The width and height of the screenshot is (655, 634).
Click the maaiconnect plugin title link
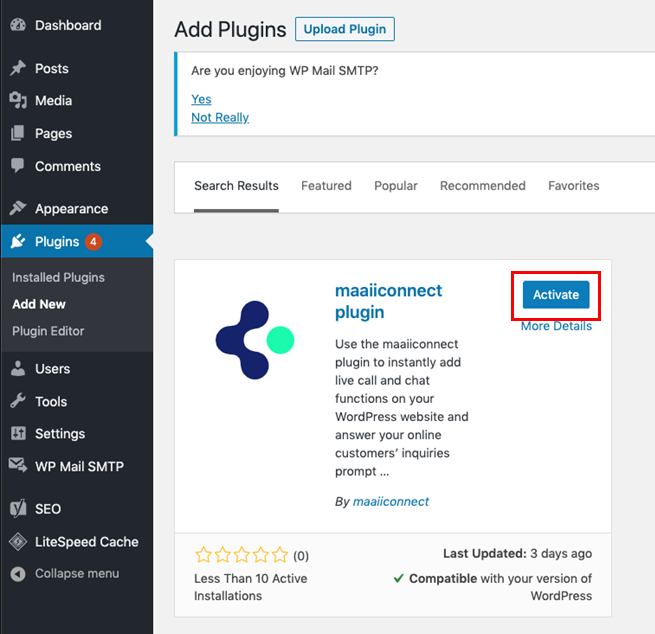(x=388, y=301)
